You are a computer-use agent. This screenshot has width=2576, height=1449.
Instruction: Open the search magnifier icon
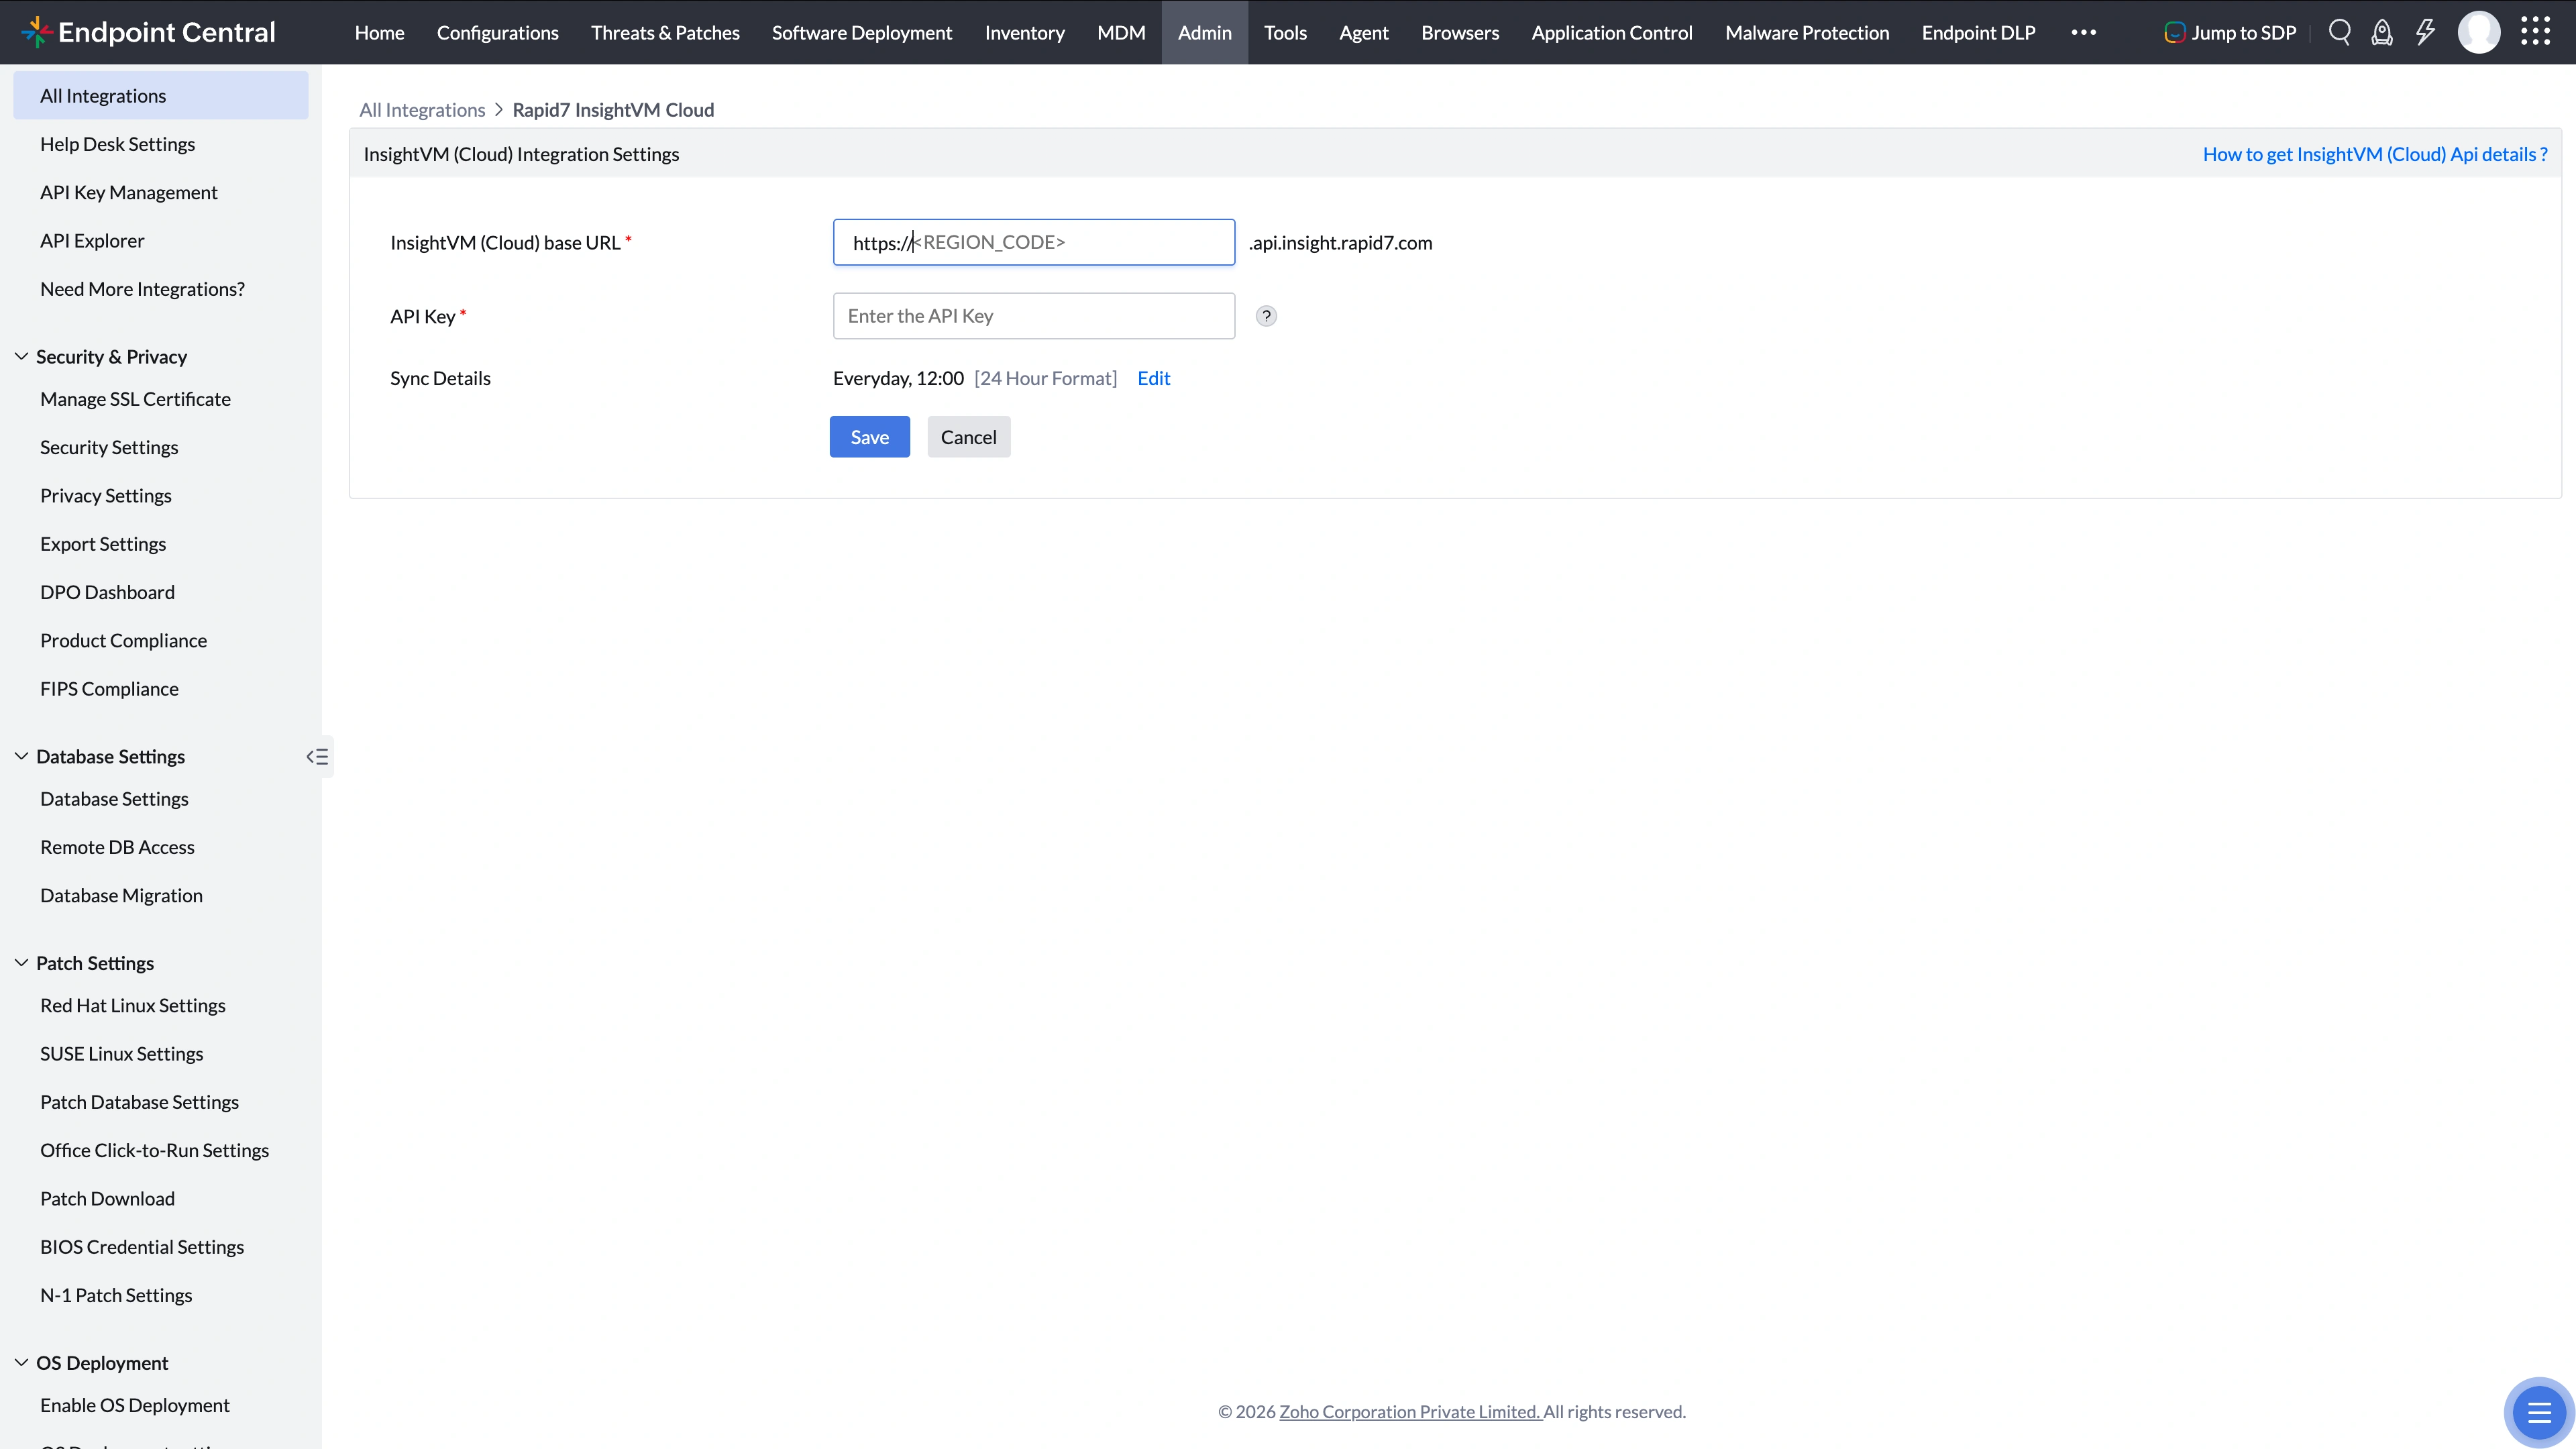pos(2339,32)
